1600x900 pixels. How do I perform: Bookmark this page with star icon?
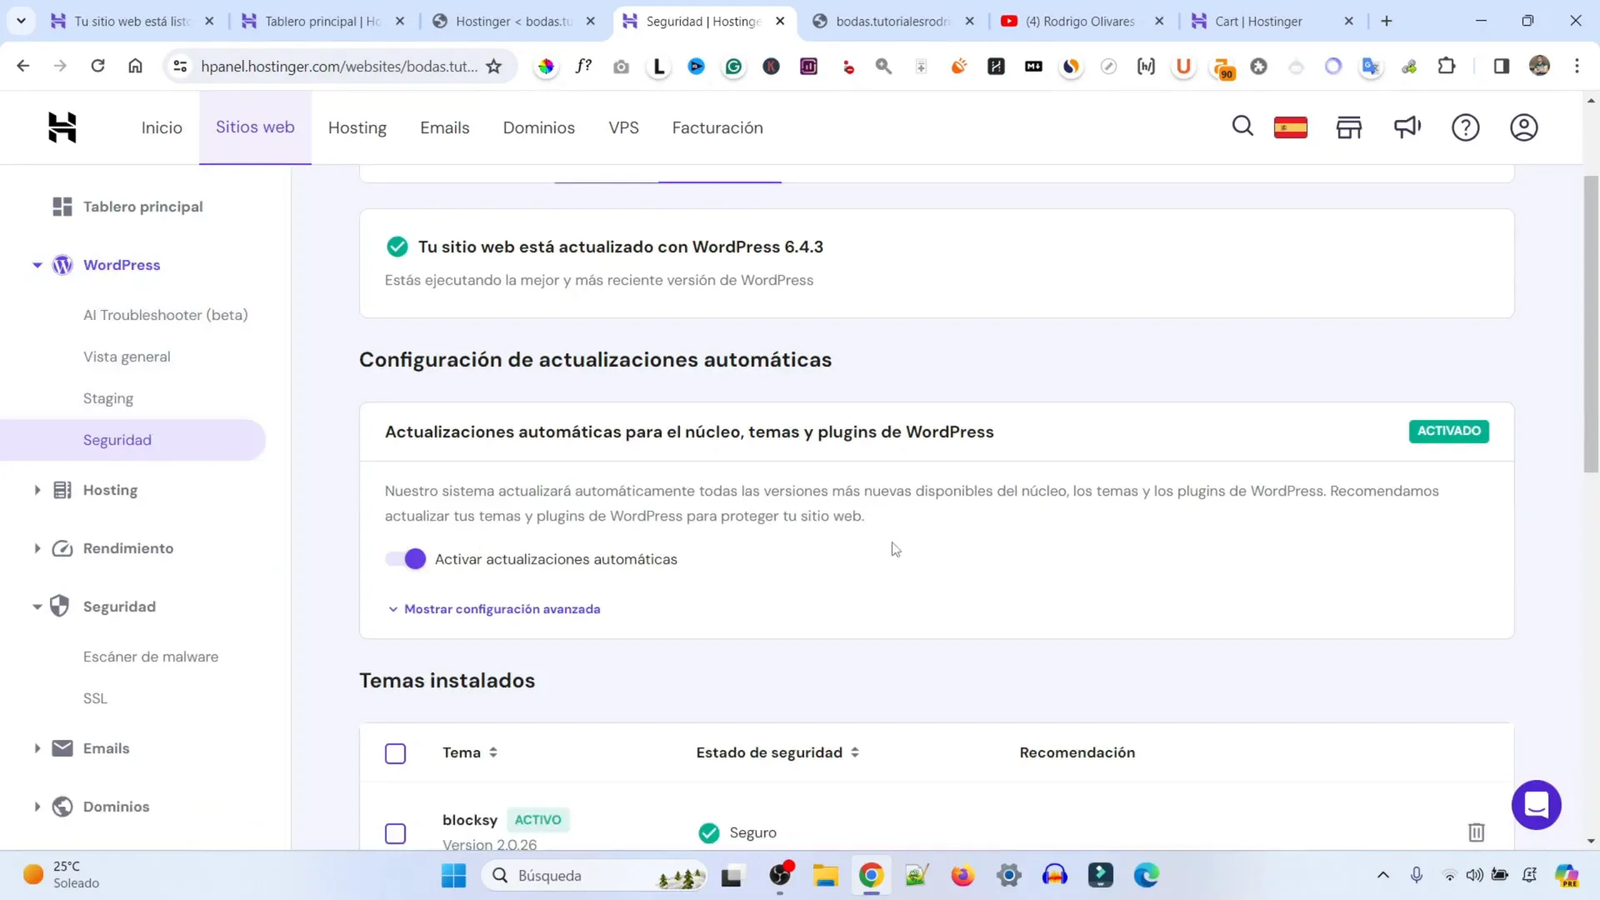click(494, 66)
